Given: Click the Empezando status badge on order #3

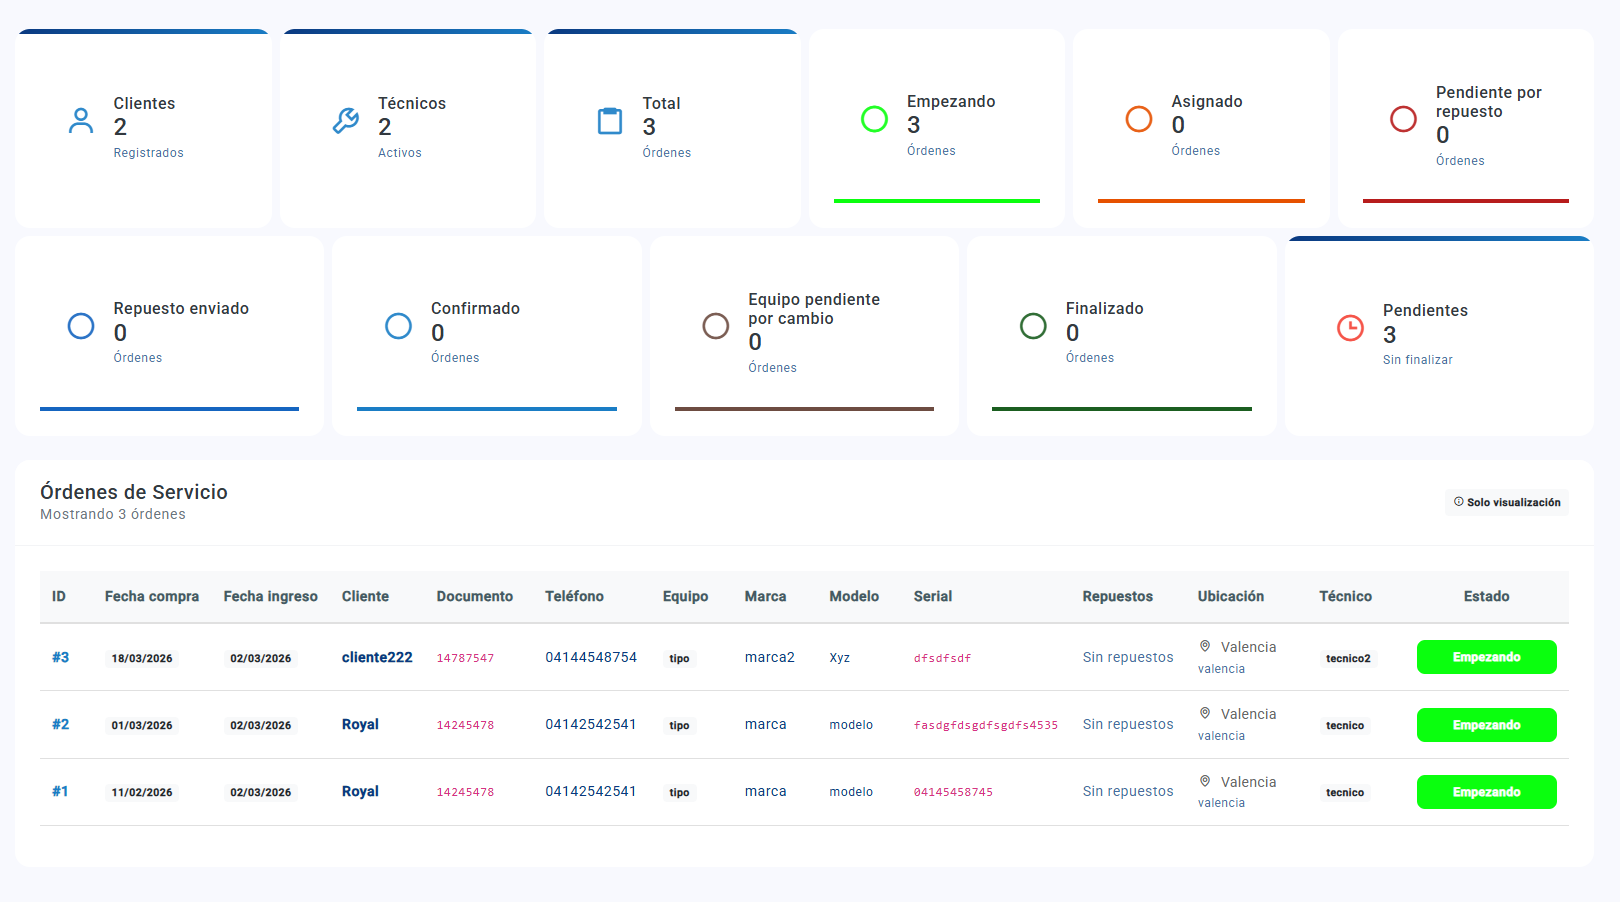Looking at the screenshot, I should [1487, 657].
